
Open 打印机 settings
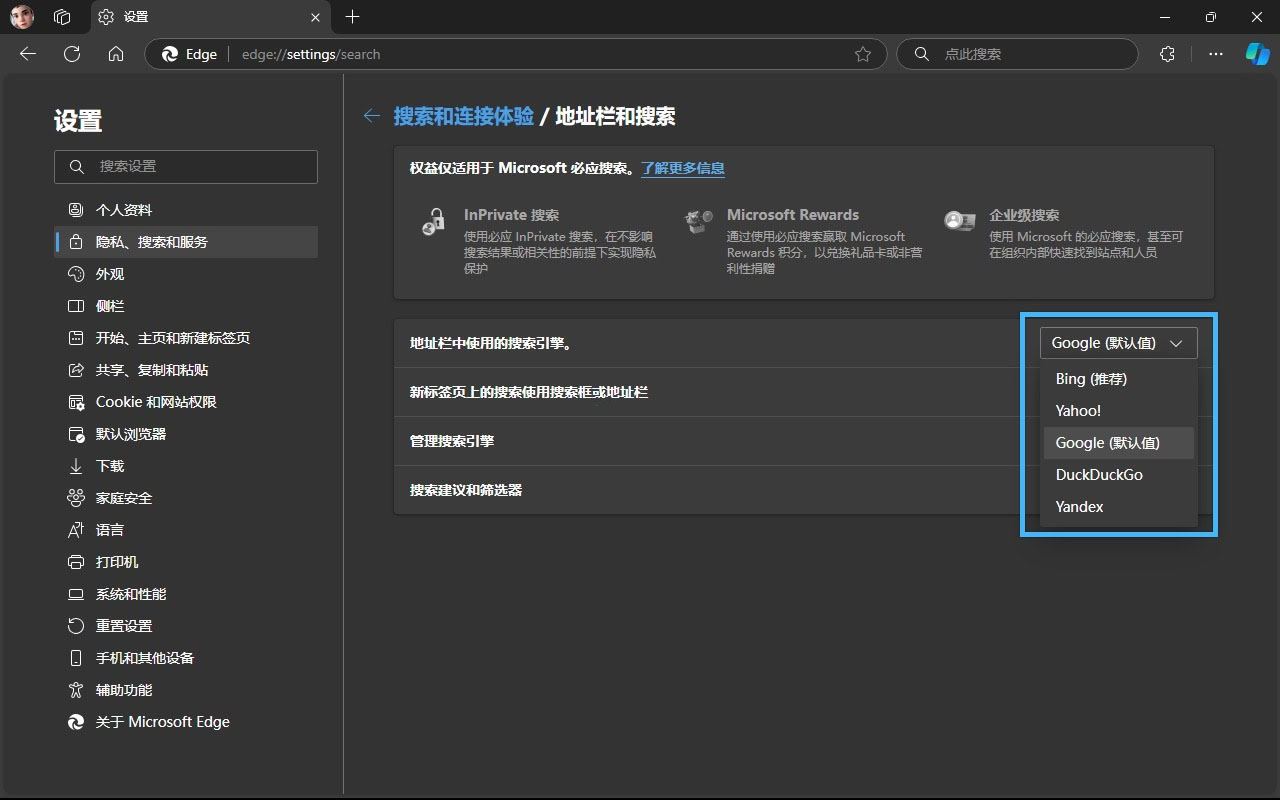click(x=186, y=562)
